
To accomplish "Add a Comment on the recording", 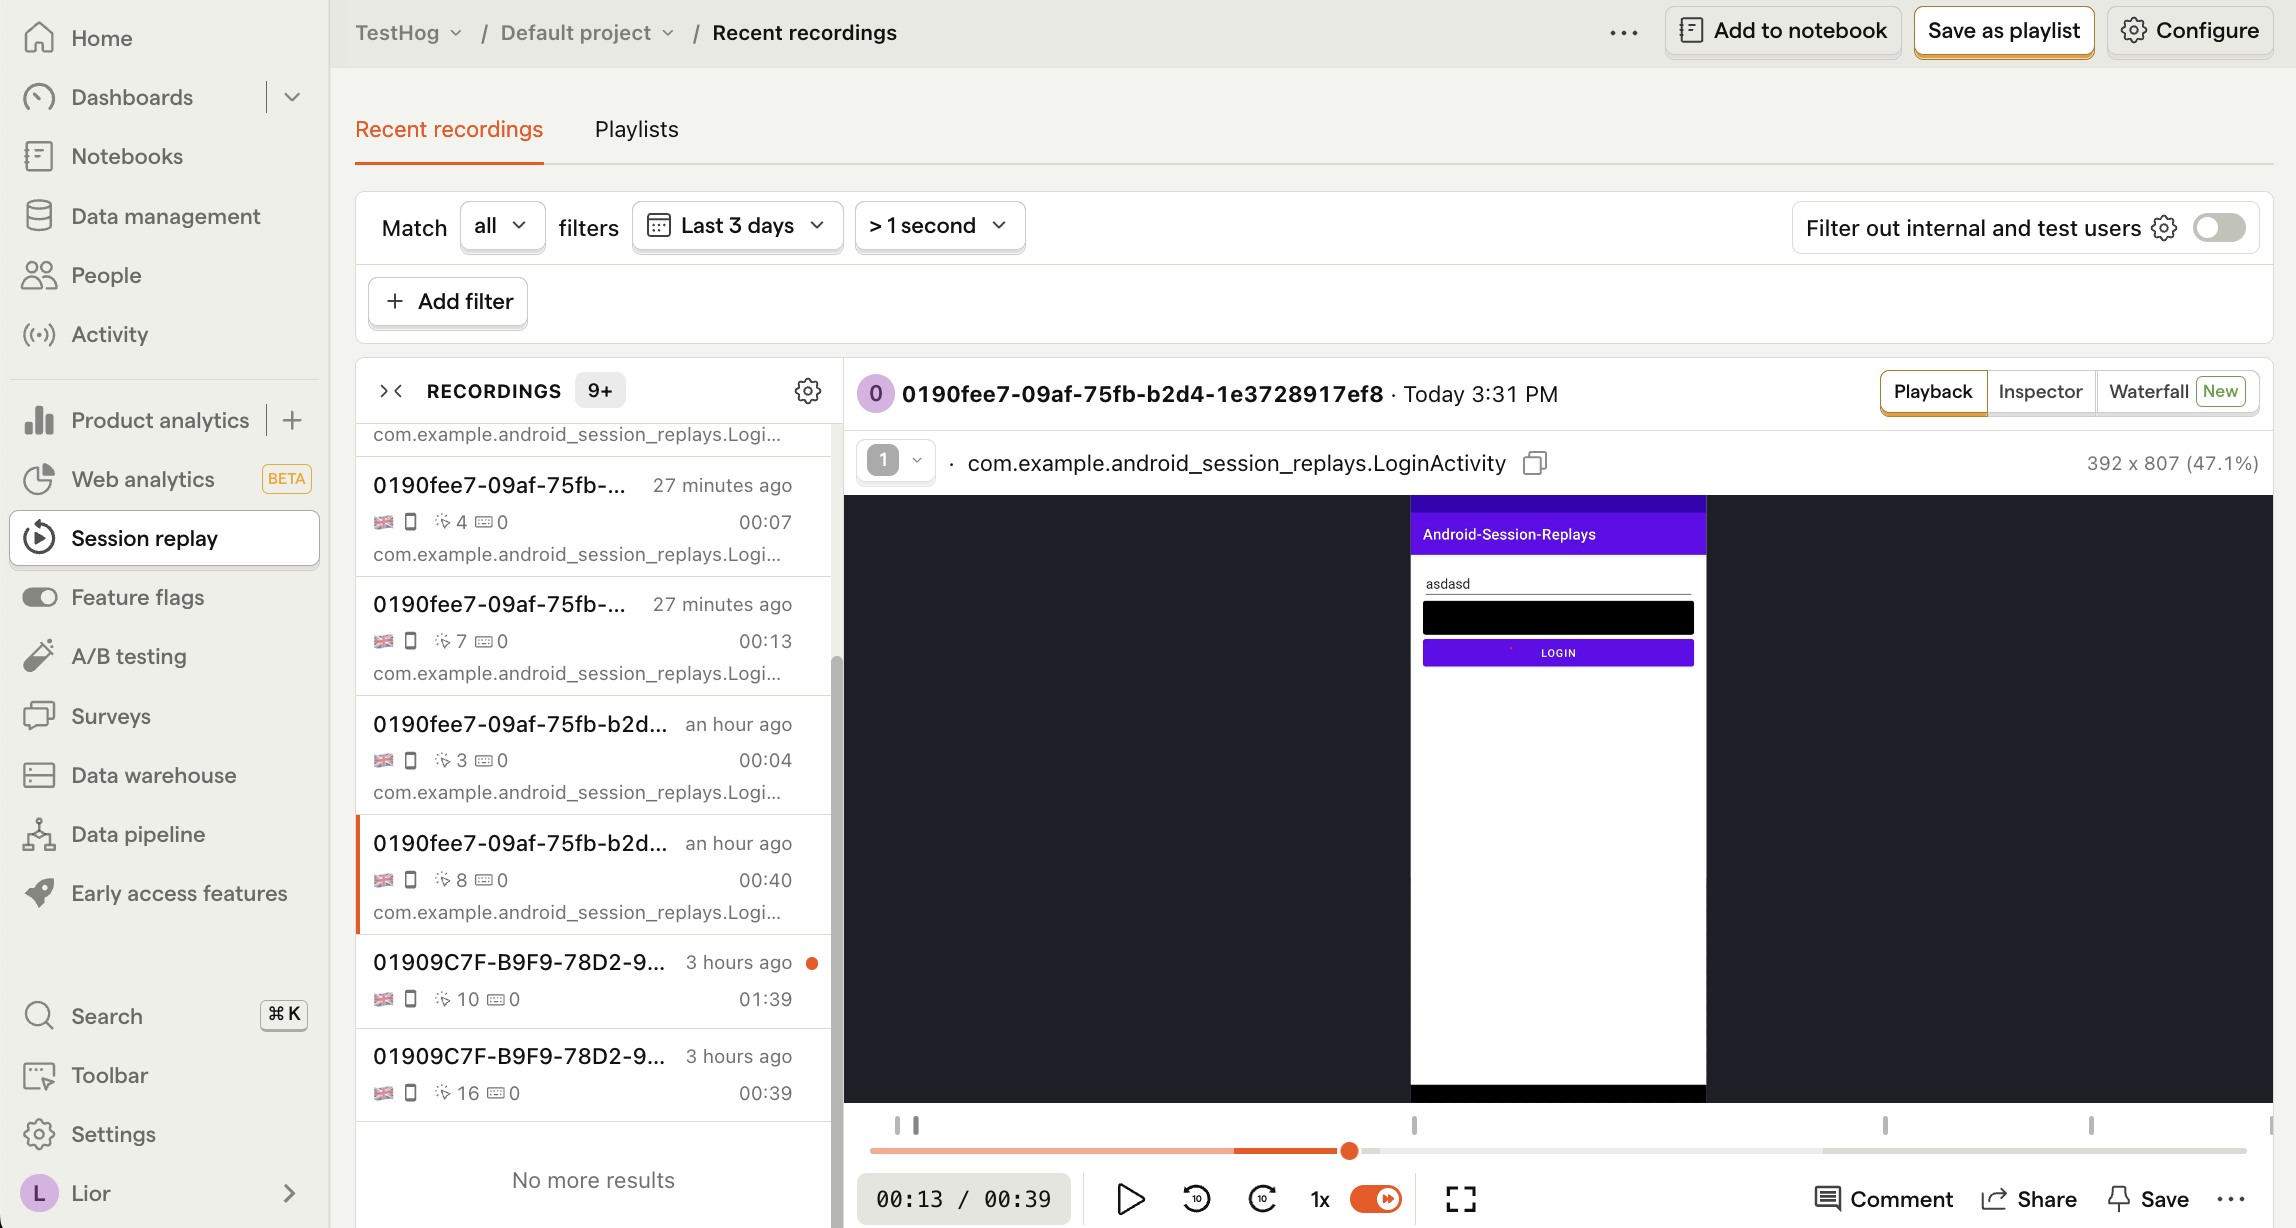I will pos(1883,1199).
